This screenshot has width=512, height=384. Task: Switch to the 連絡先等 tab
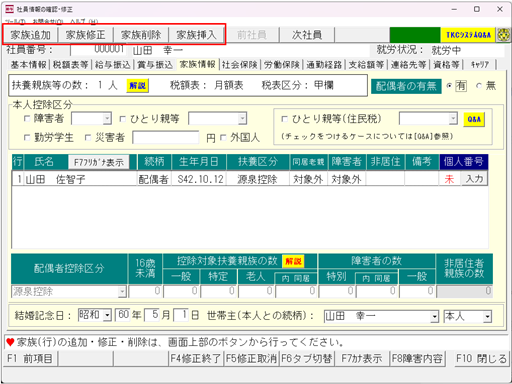(409, 65)
